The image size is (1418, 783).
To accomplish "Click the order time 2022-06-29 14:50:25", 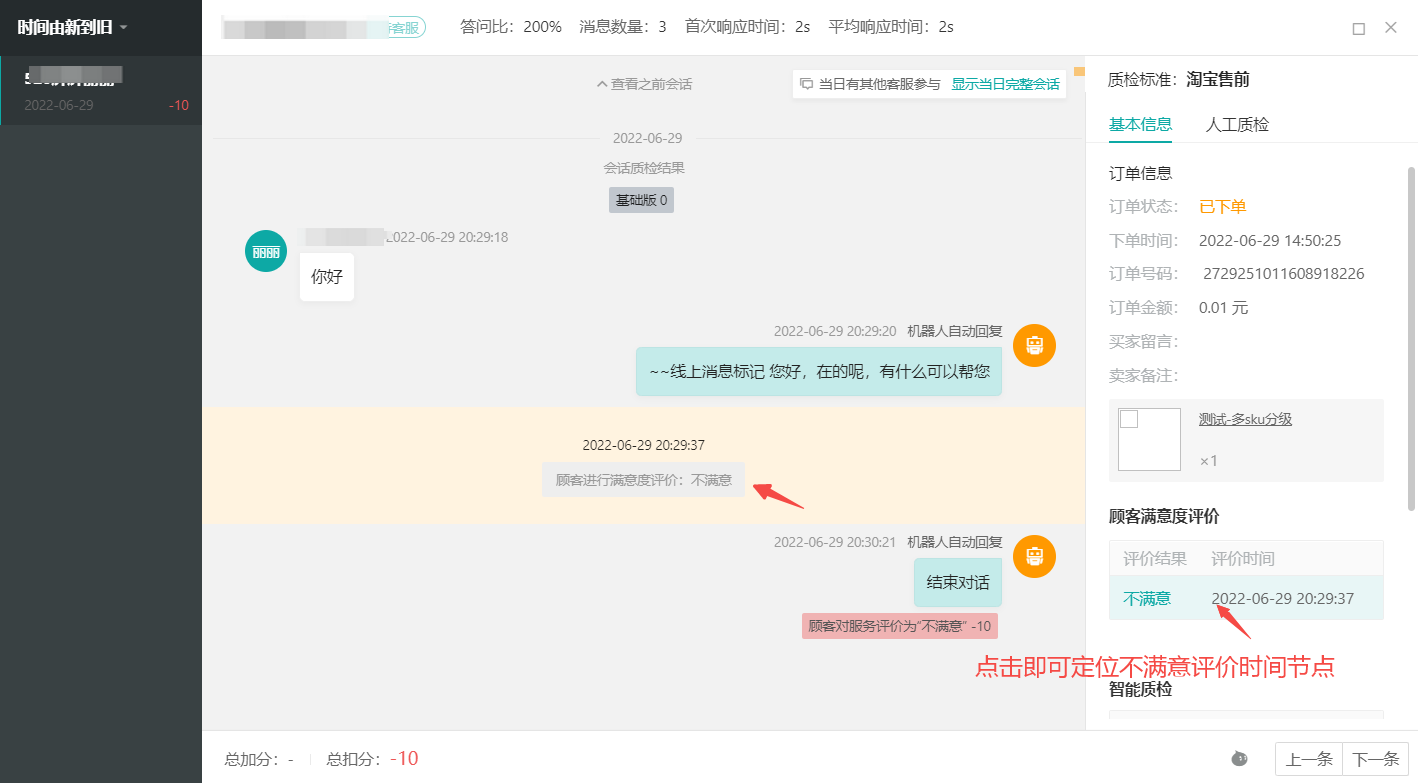I will (1270, 240).
